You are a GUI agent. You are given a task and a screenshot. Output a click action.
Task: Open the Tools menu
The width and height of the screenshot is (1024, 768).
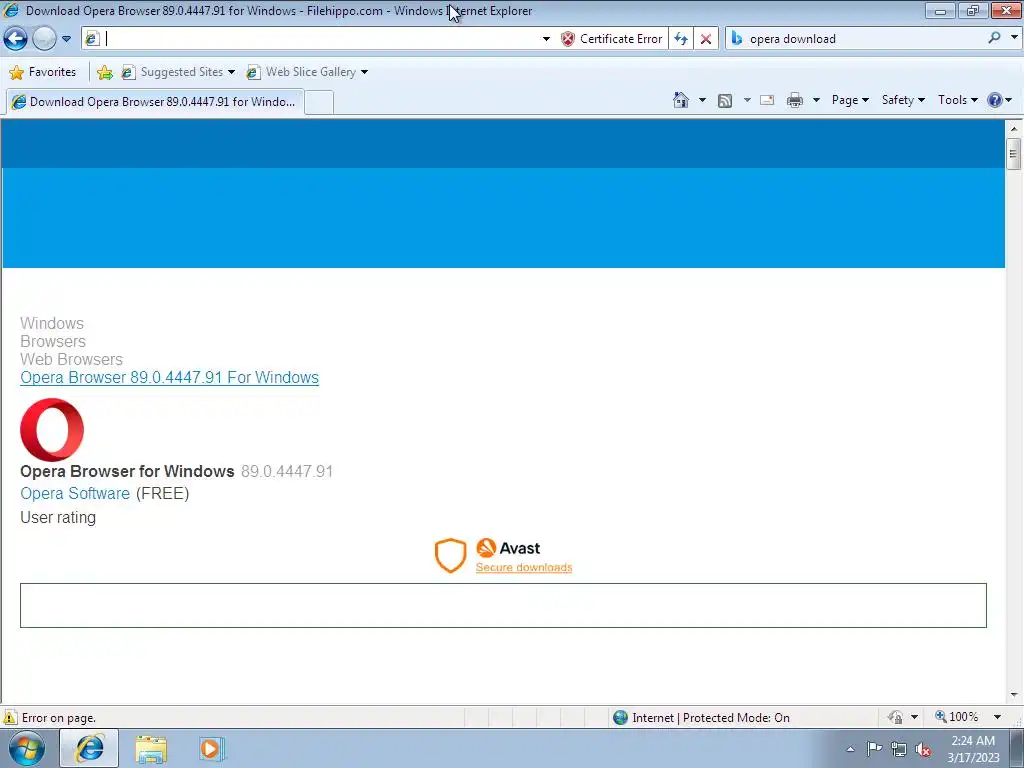point(957,100)
